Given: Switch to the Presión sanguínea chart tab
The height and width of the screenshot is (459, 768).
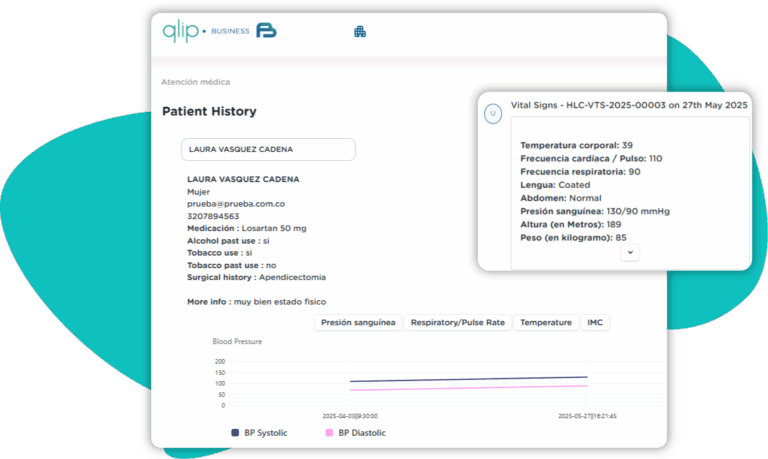Looking at the screenshot, I should (x=358, y=322).
